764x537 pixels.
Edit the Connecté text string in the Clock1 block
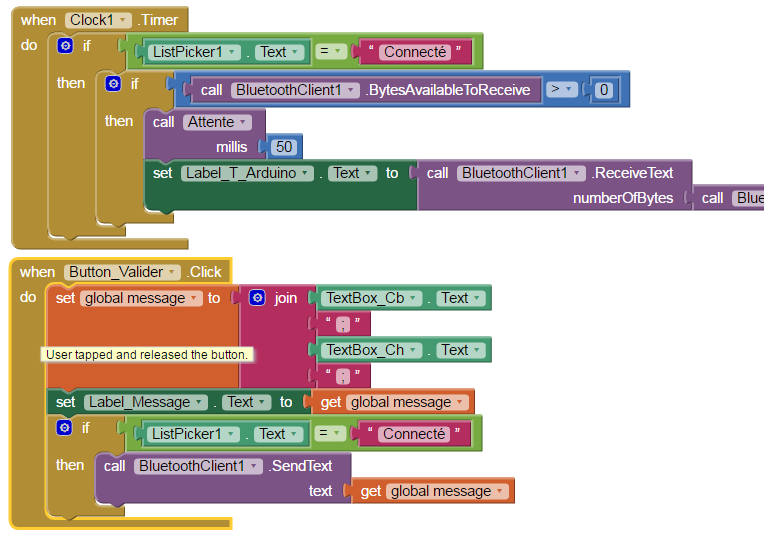click(415, 52)
